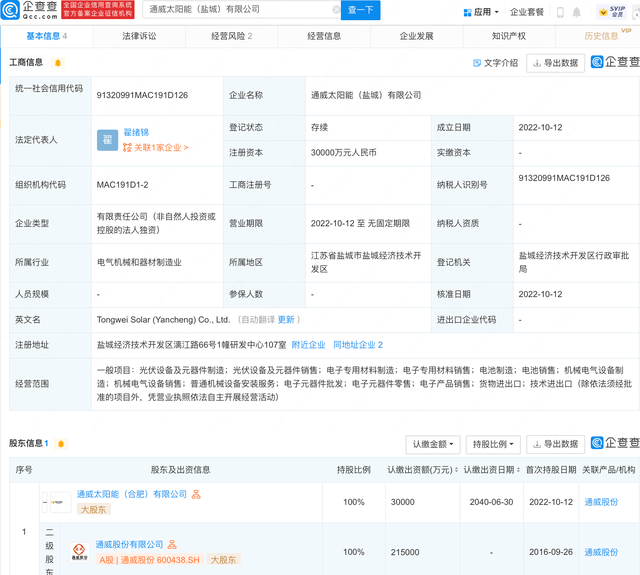Open the 持股比例 filter dropdown
Image resolution: width=640 pixels, height=575 pixels.
(493, 444)
